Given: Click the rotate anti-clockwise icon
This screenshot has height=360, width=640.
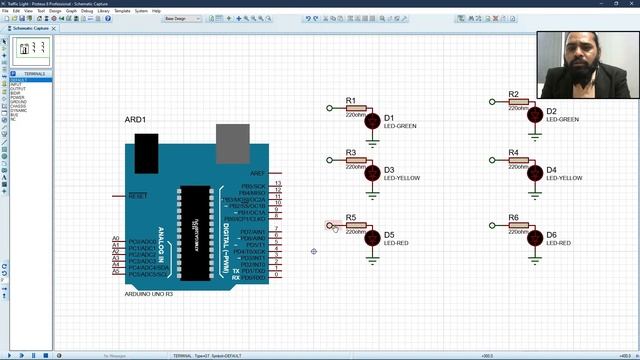Looking at the screenshot, I should click(x=4, y=273).
